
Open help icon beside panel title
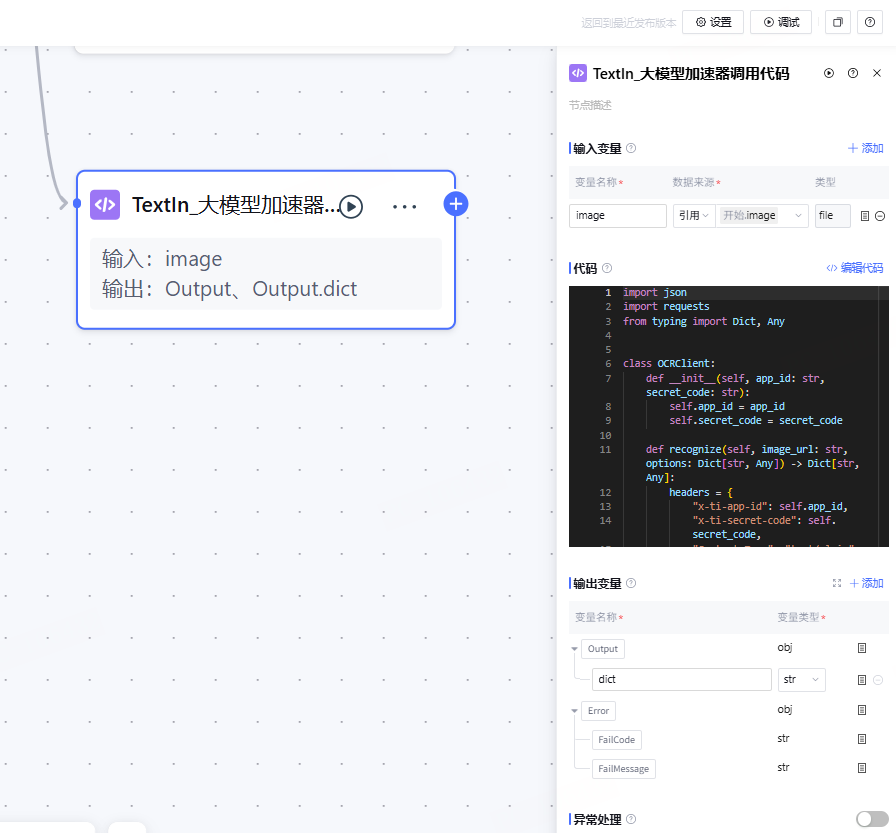853,73
